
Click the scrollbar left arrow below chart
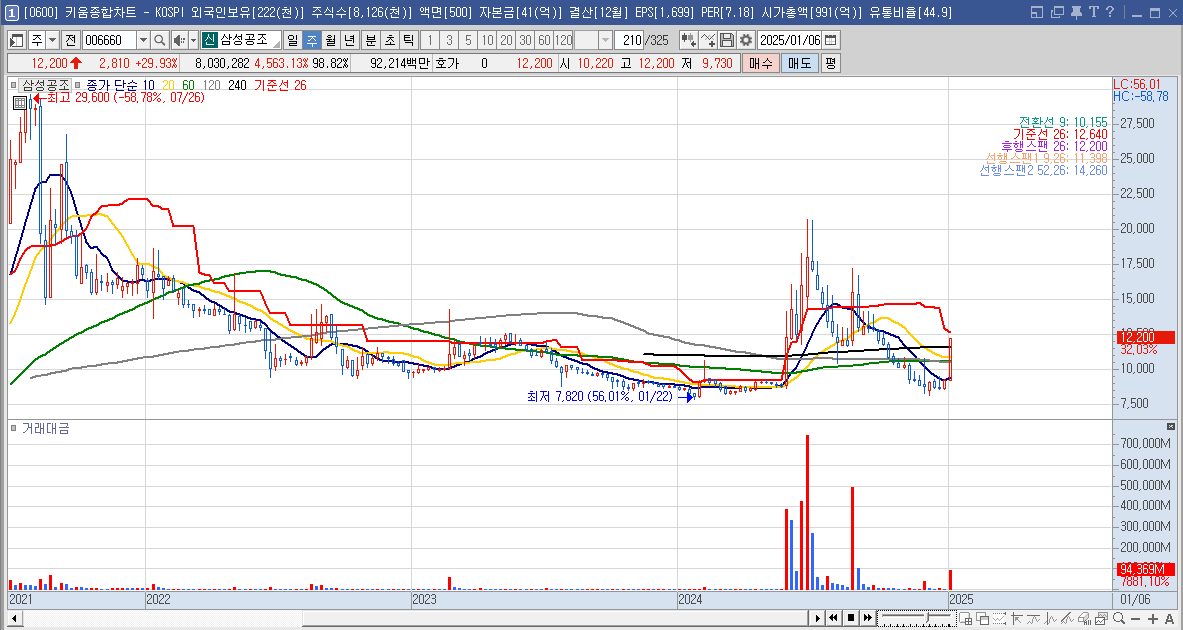click(14, 619)
